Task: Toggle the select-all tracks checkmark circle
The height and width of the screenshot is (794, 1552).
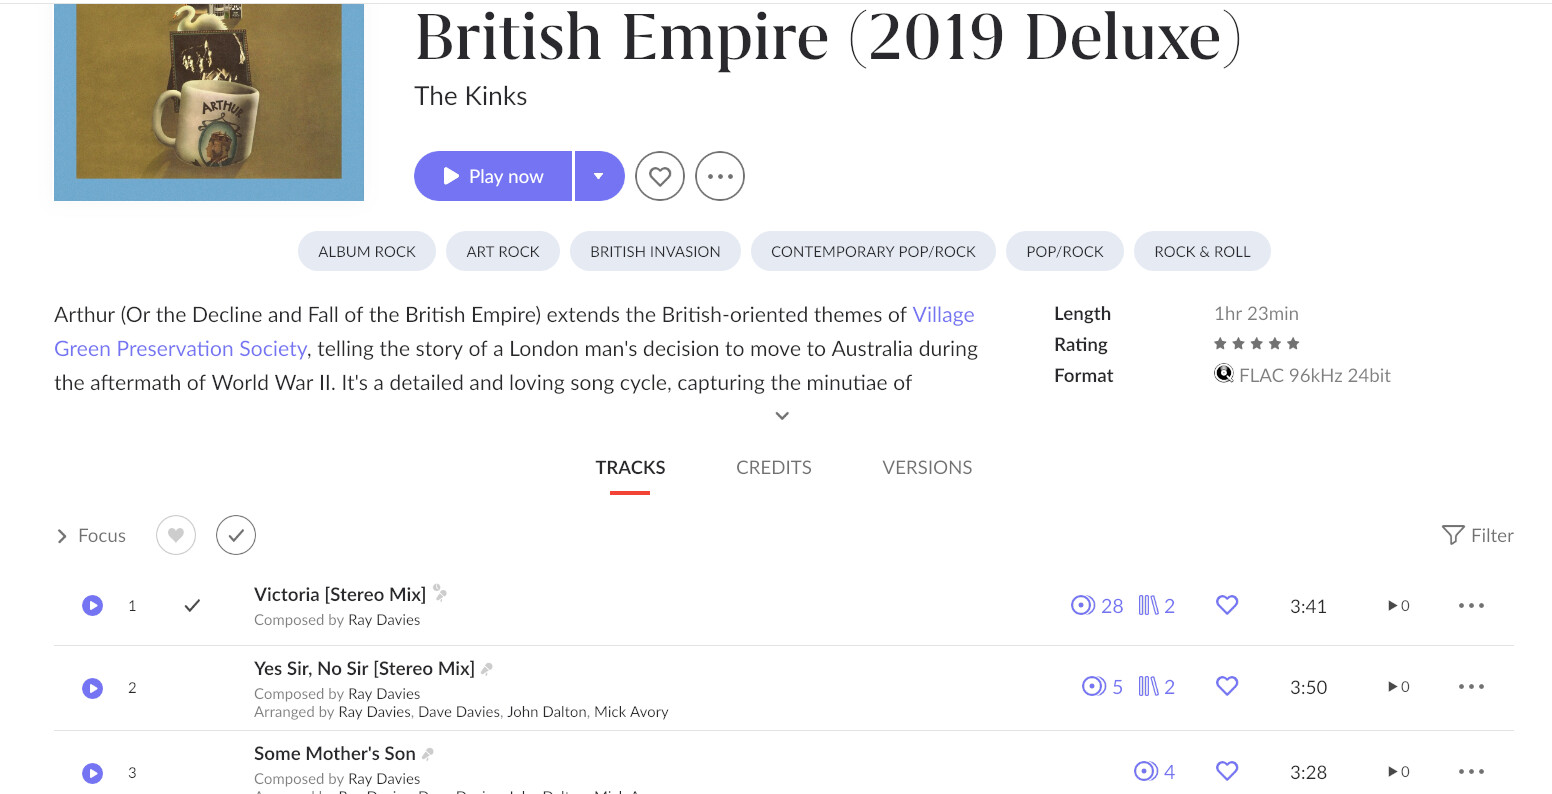Action: point(236,535)
